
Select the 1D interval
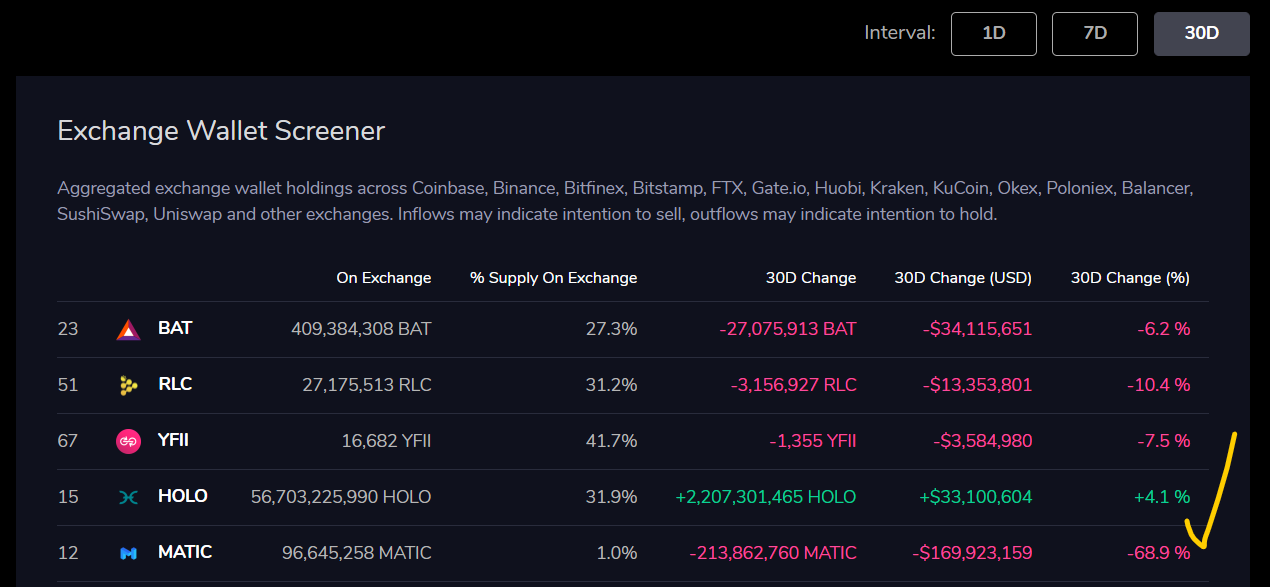pos(993,33)
